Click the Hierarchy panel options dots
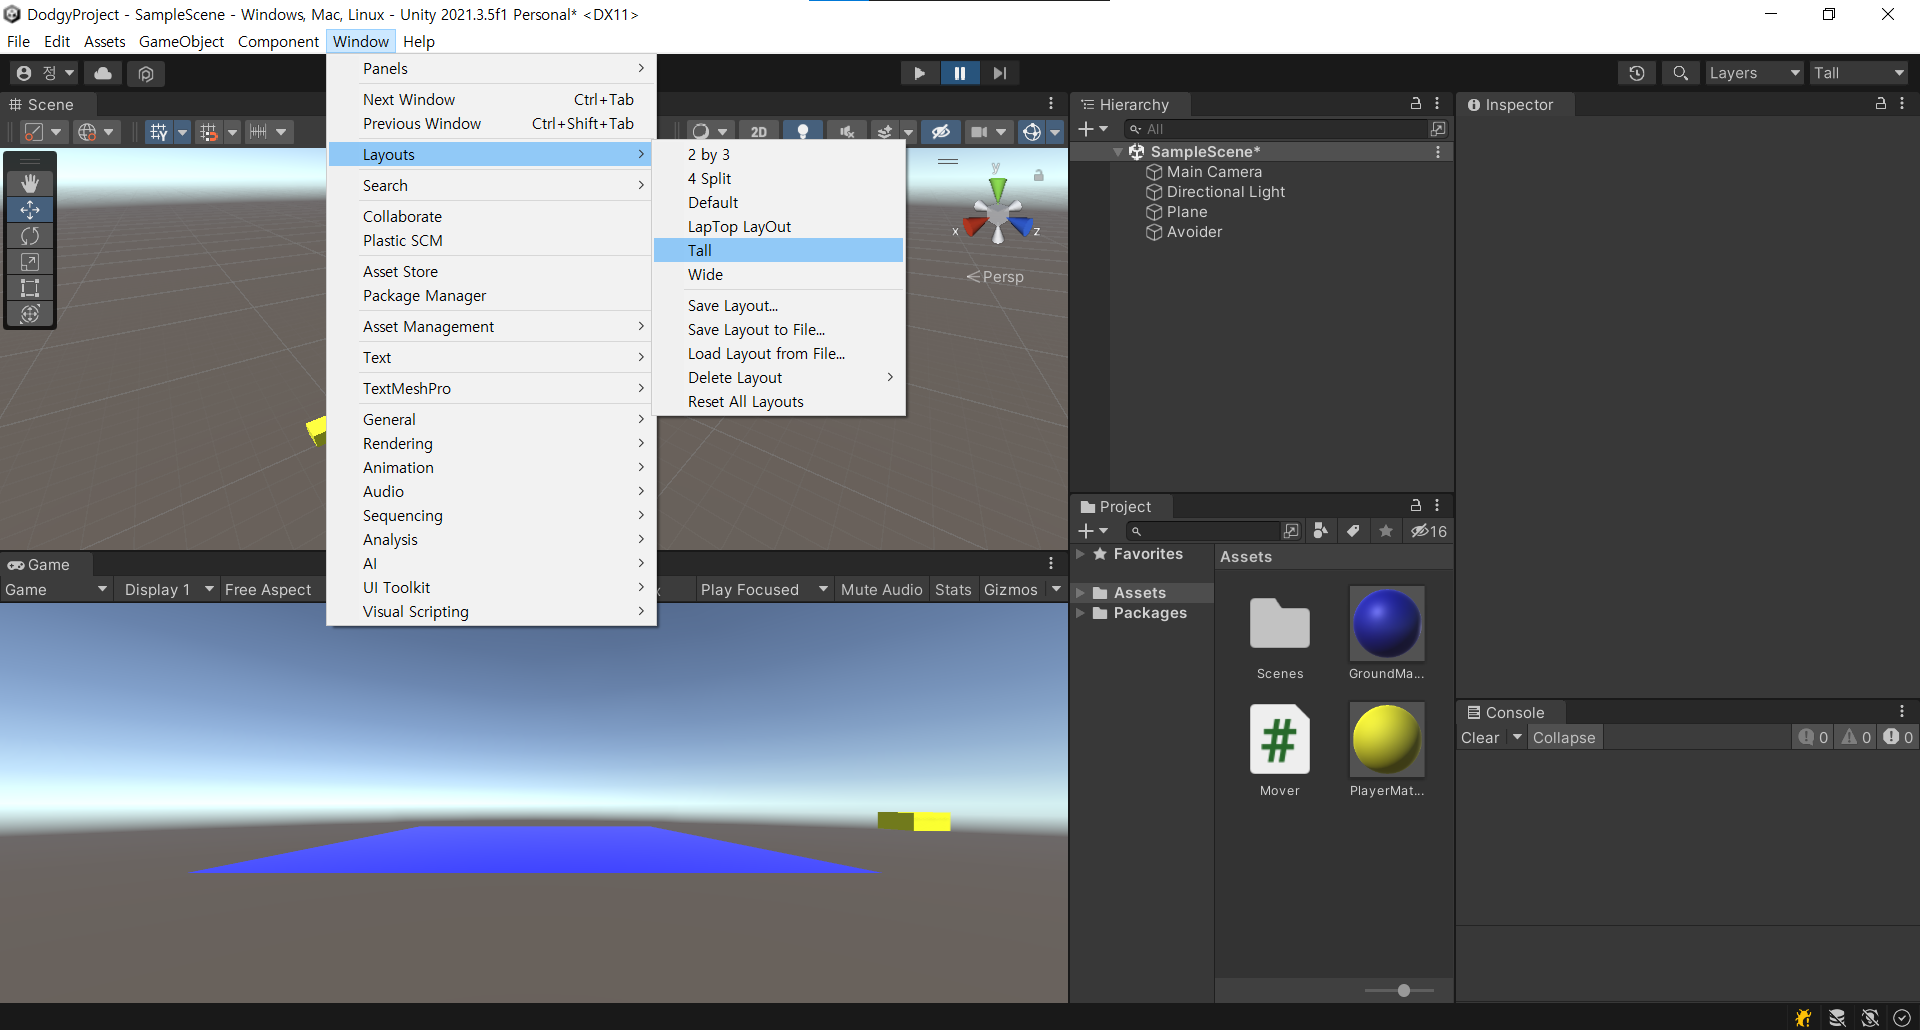Image resolution: width=1920 pixels, height=1030 pixels. point(1437,104)
